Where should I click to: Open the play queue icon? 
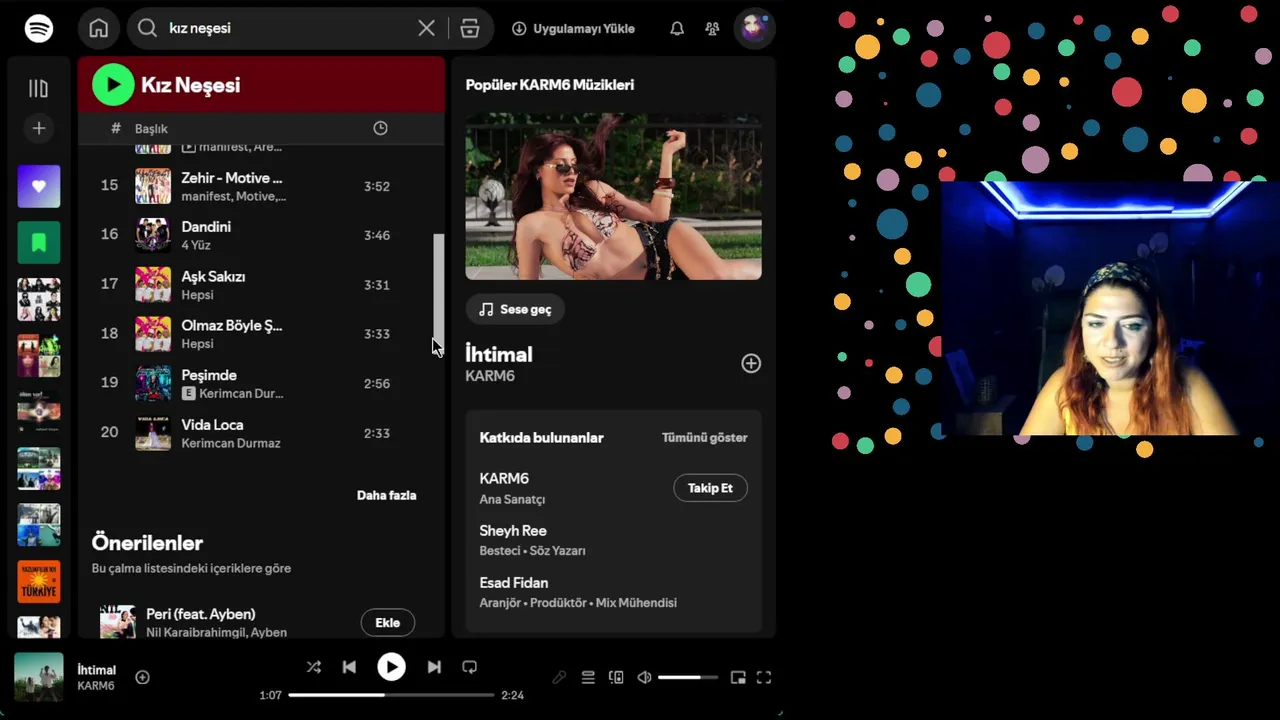tap(588, 677)
